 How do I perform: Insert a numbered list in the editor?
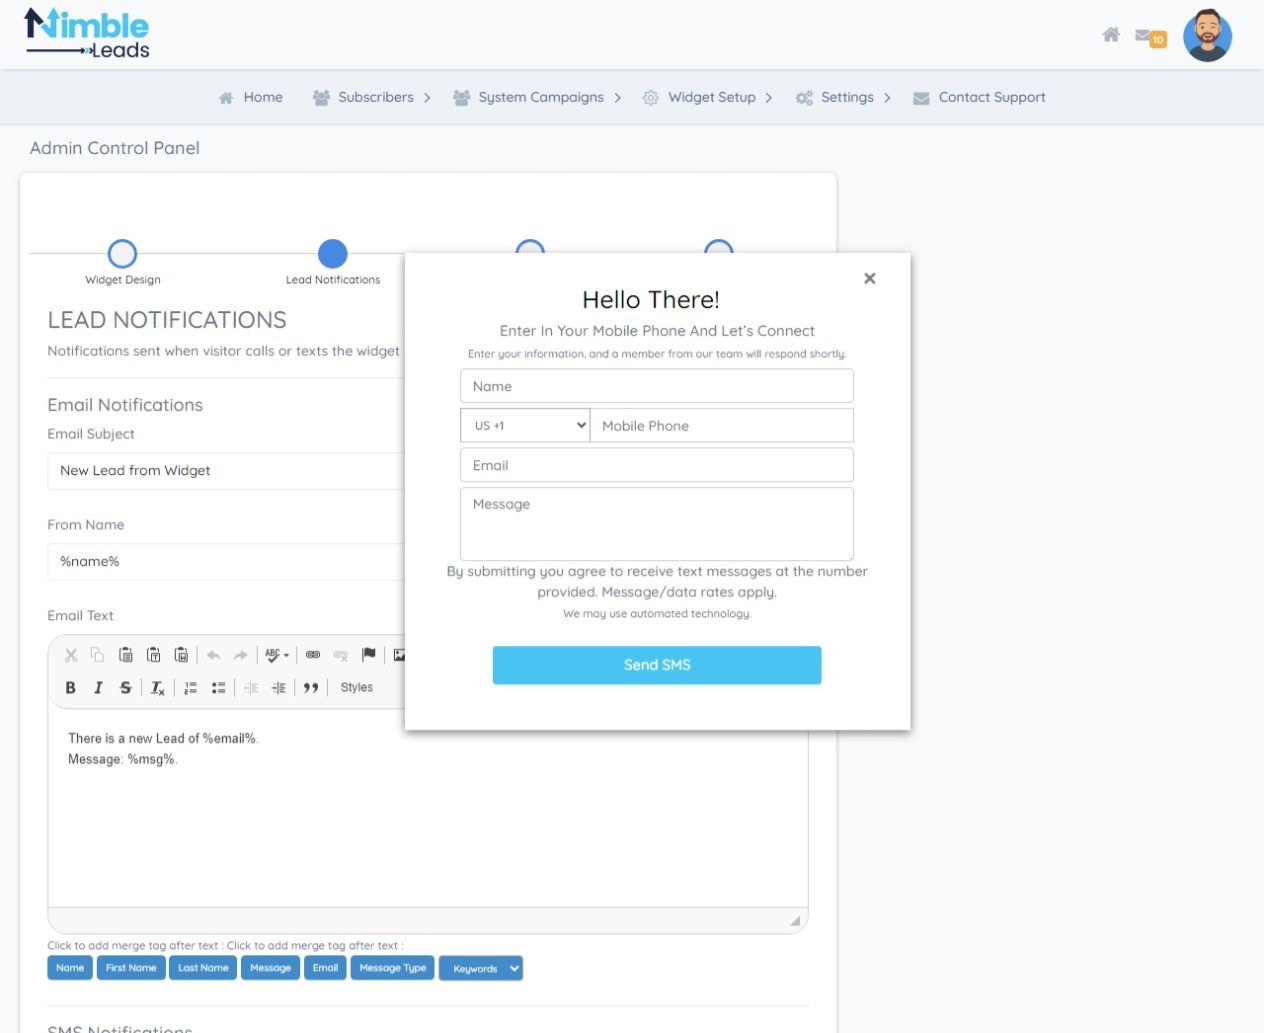click(x=190, y=688)
